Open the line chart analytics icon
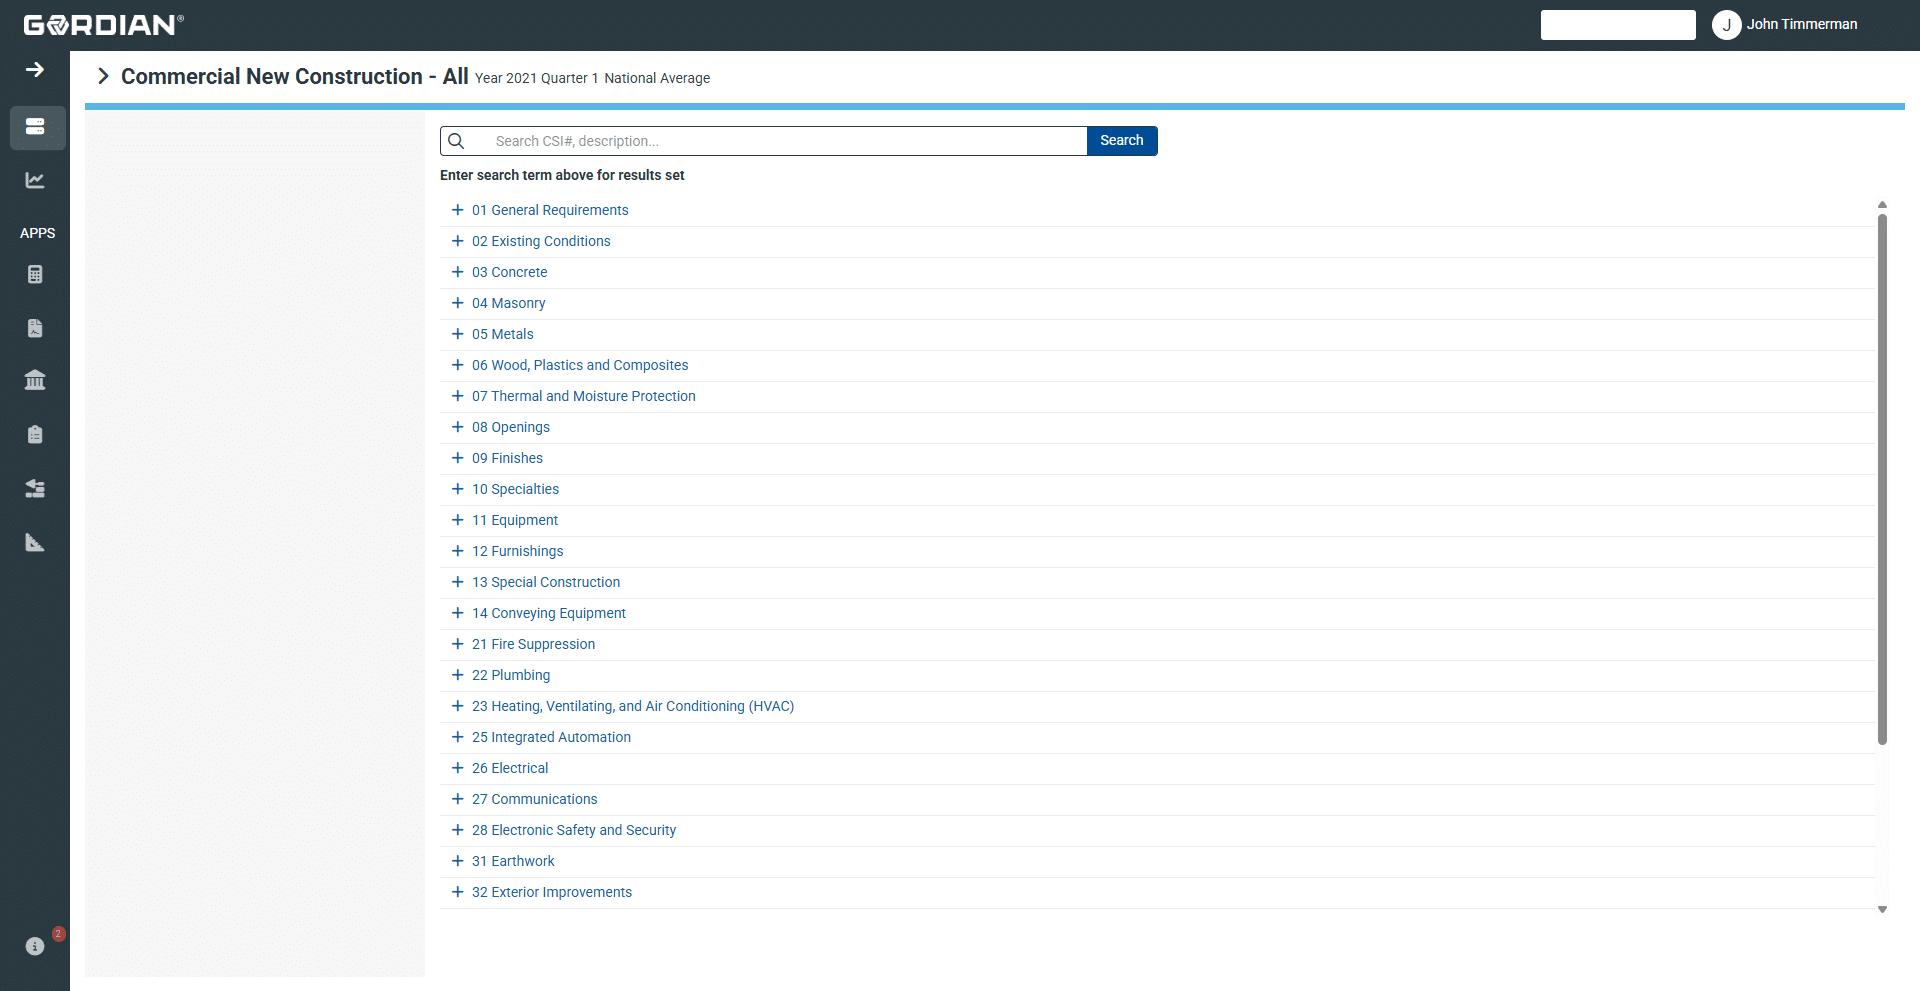The height and width of the screenshot is (991, 1920). point(35,180)
